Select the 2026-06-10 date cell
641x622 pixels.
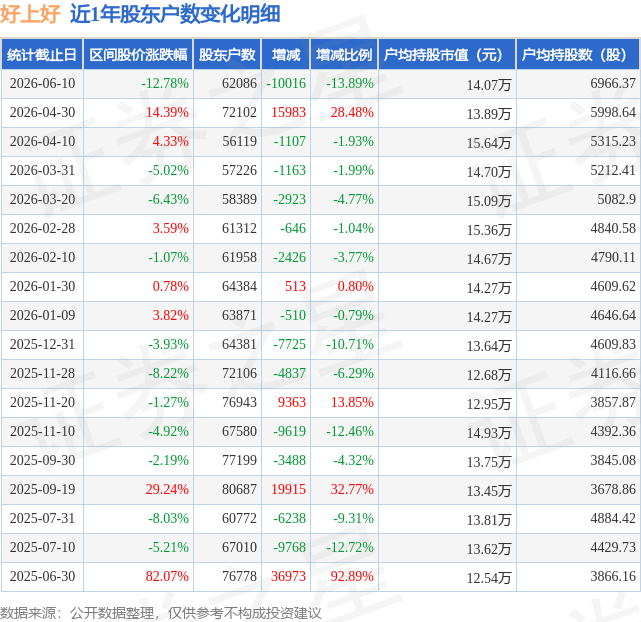[x=43, y=83]
